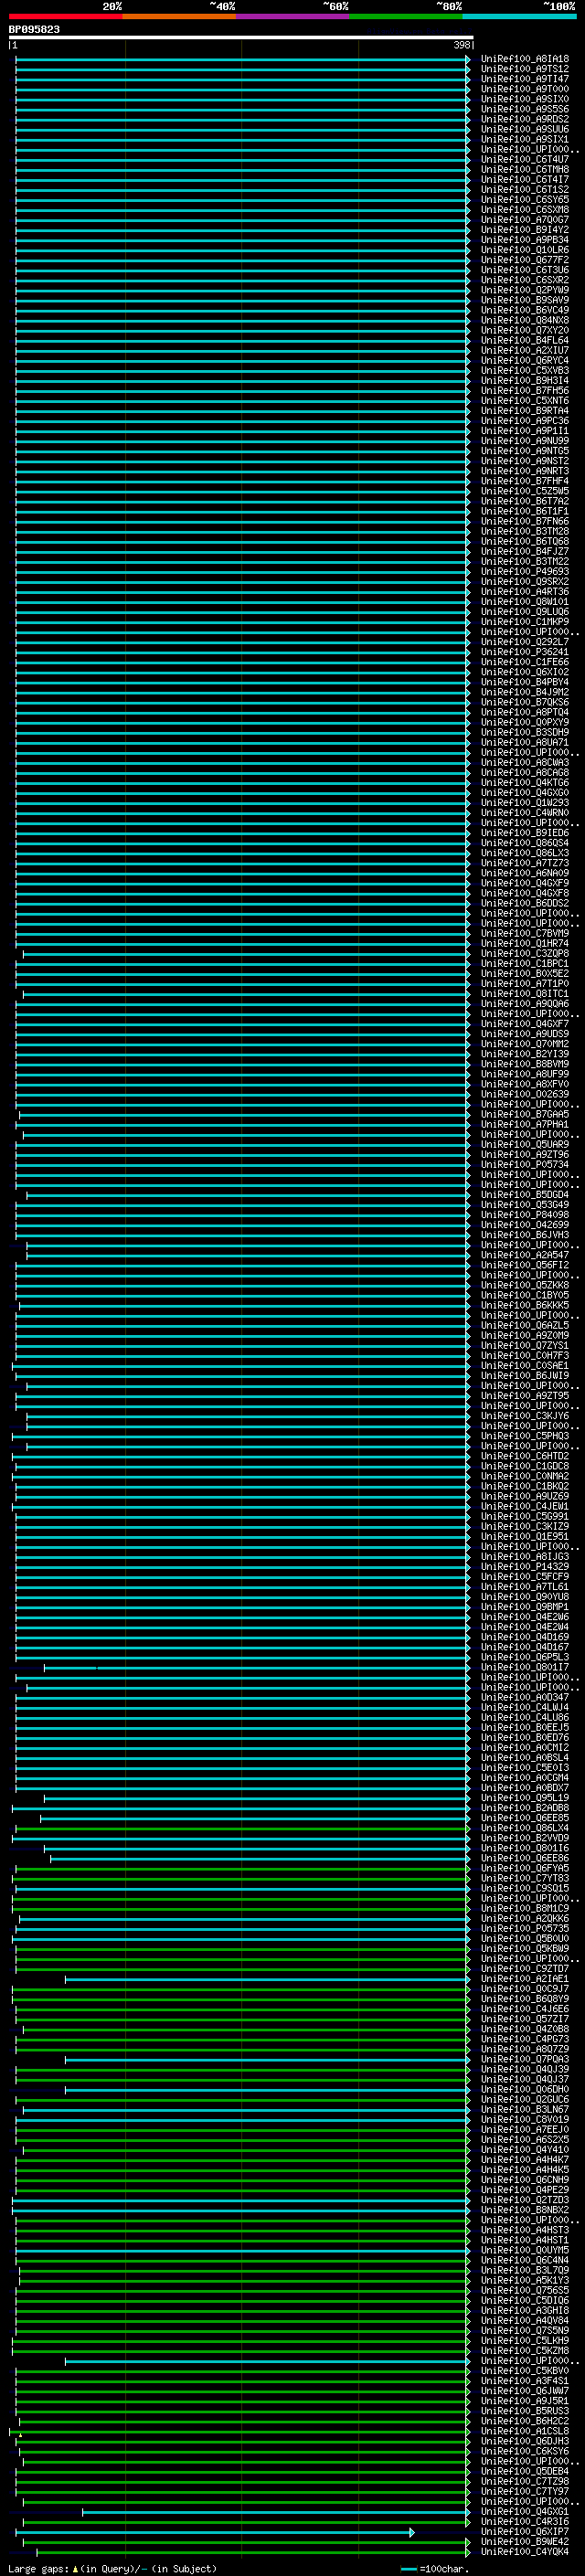Open hit UniRef100_B9WE42
This screenshot has height=2576, width=585.
525,2541
